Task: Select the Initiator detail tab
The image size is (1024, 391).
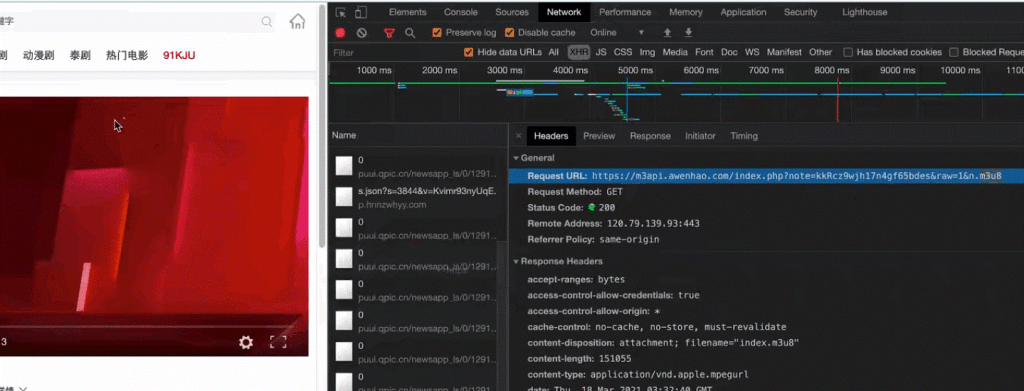Action: click(700, 136)
